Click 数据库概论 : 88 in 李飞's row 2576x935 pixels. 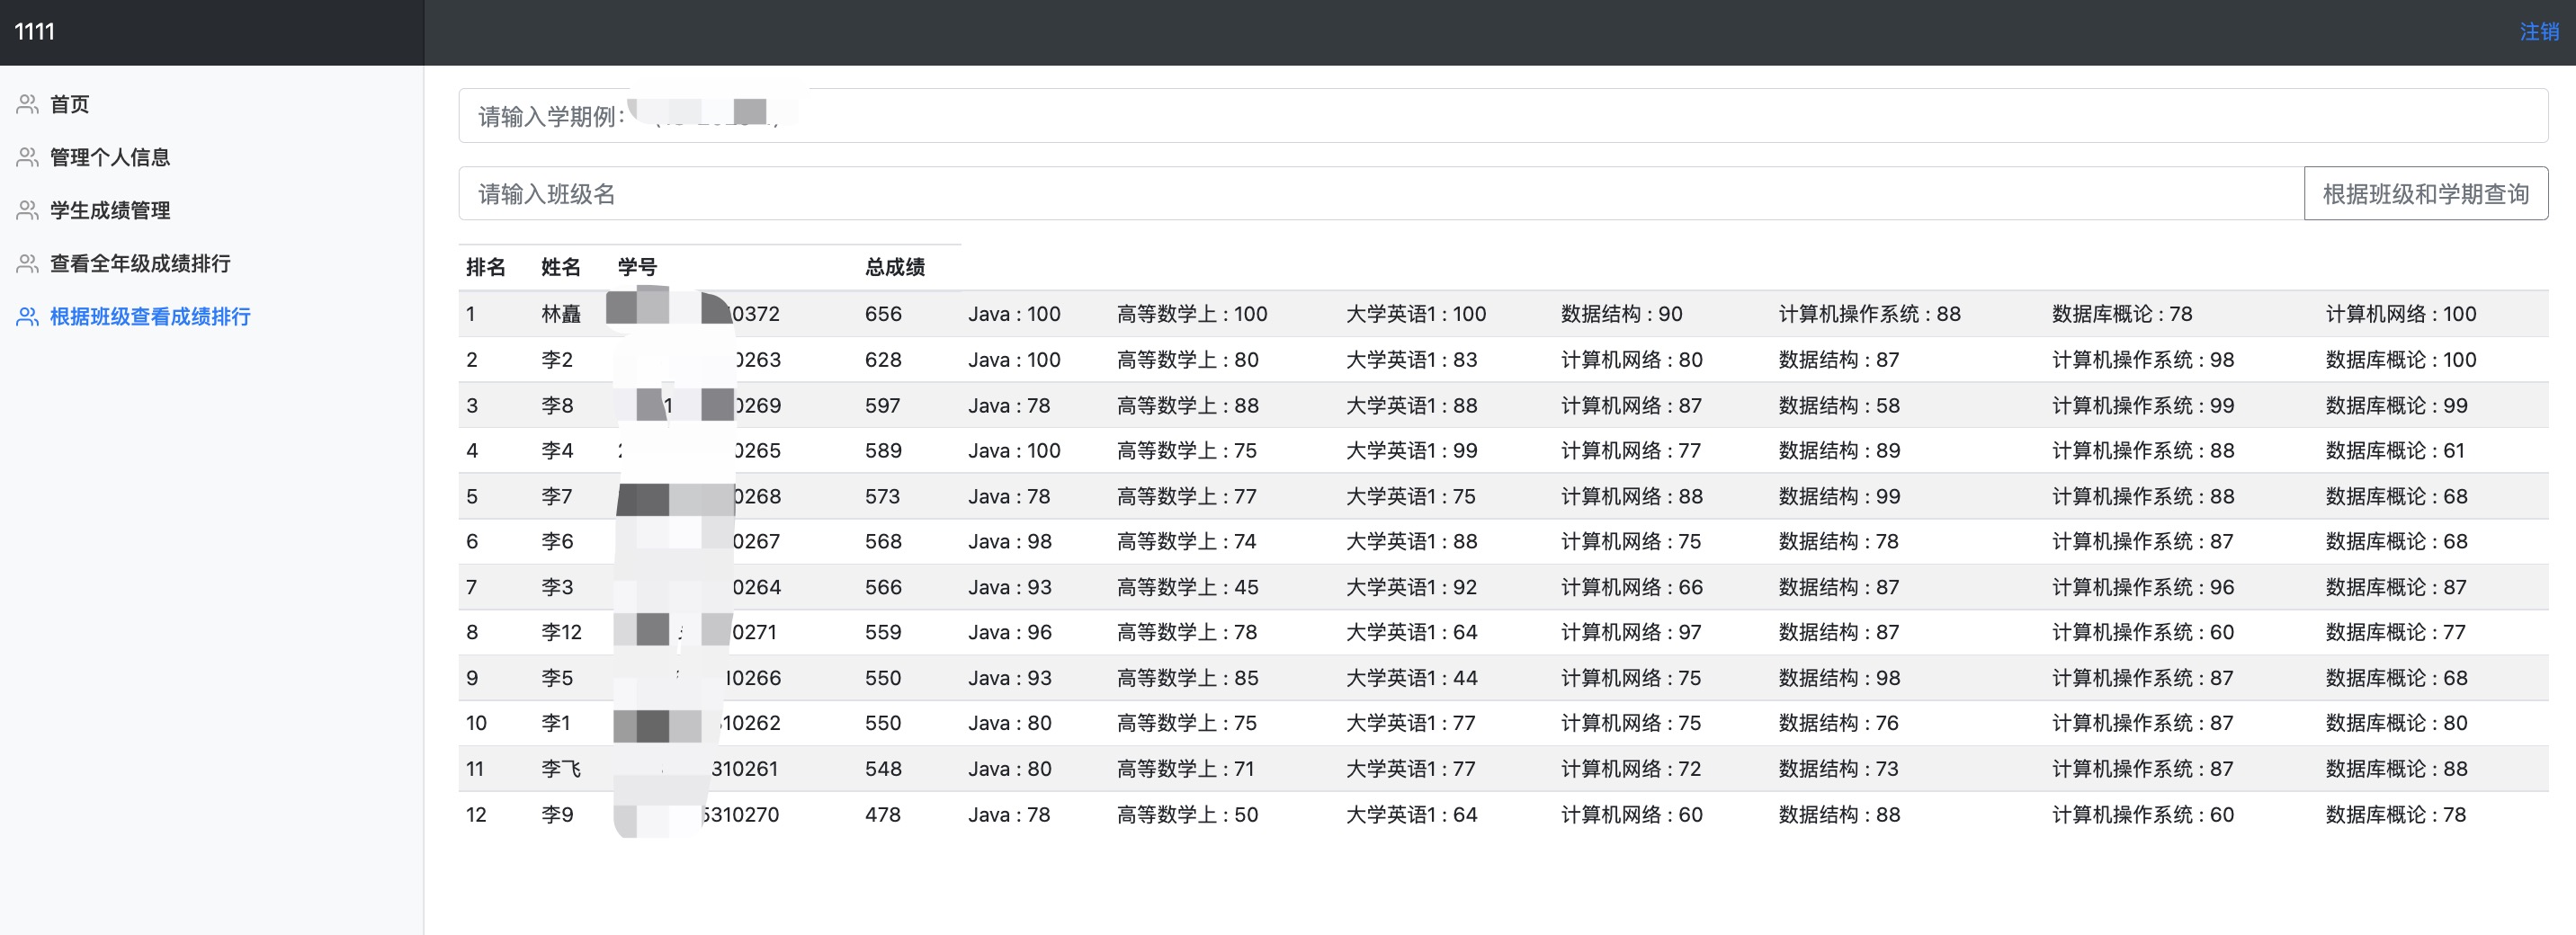pos(2396,770)
